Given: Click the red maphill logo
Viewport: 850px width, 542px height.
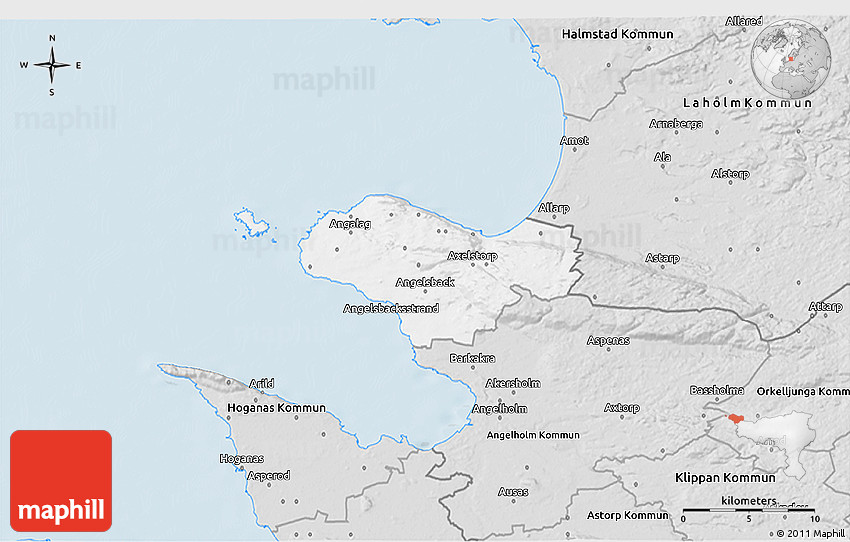Looking at the screenshot, I should 61,481.
